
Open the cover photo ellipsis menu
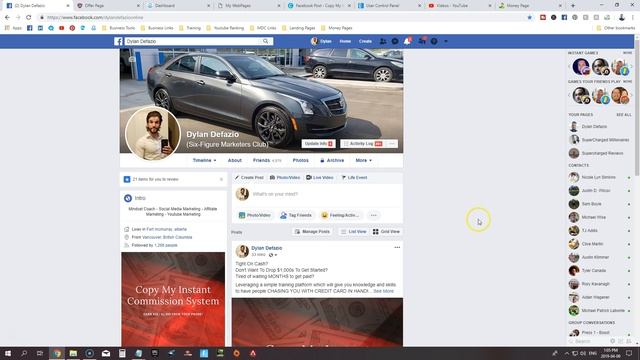click(392, 144)
